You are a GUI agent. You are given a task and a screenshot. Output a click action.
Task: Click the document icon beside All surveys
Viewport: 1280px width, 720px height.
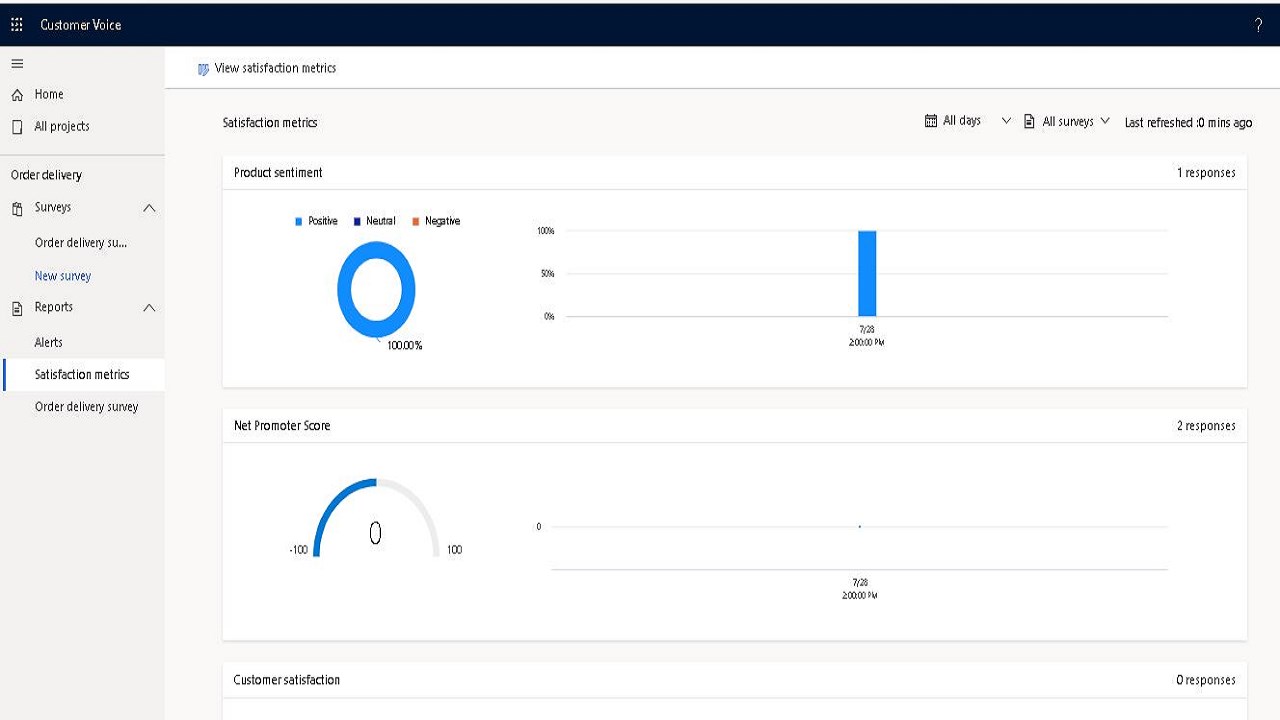tap(1029, 121)
